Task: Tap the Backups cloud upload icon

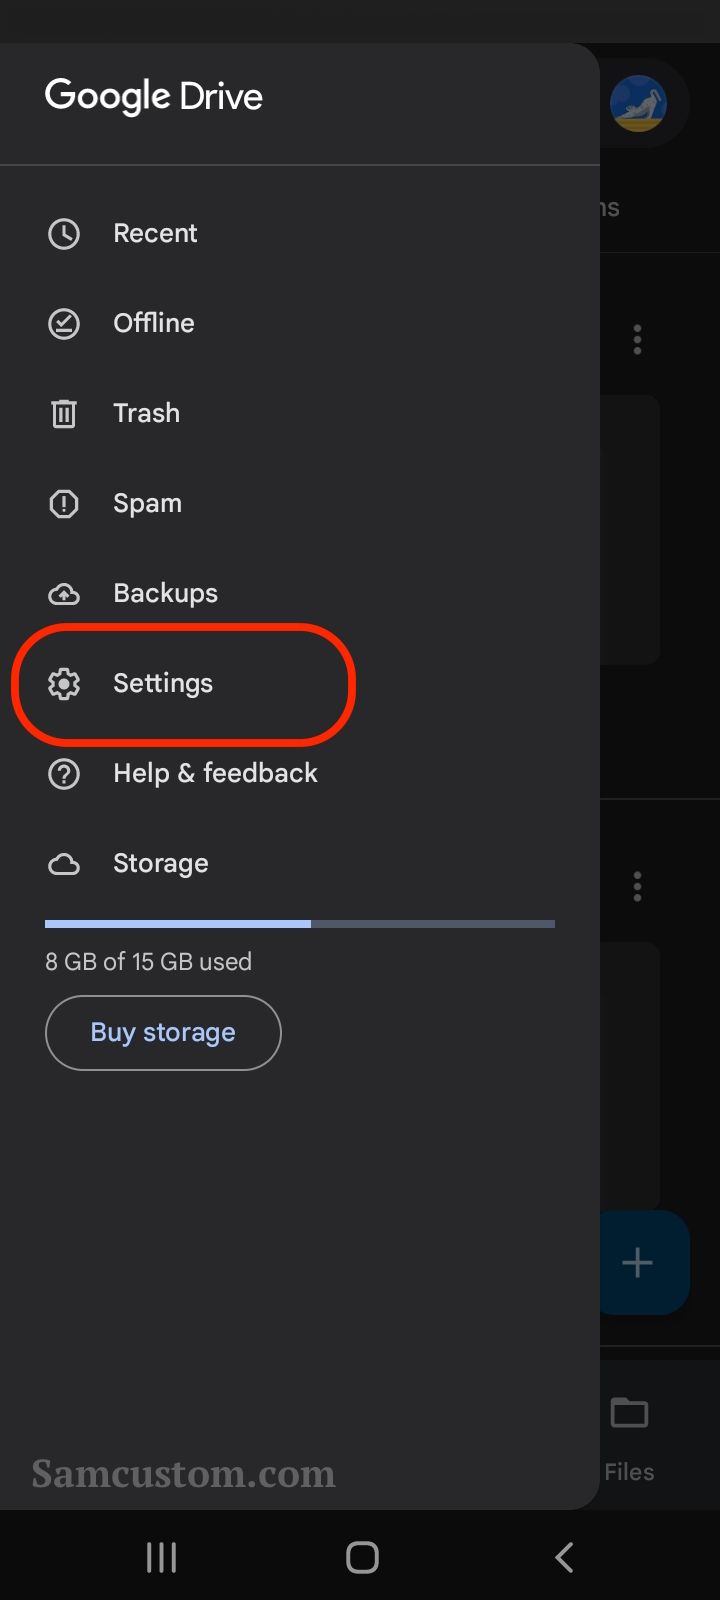Action: click(x=64, y=594)
